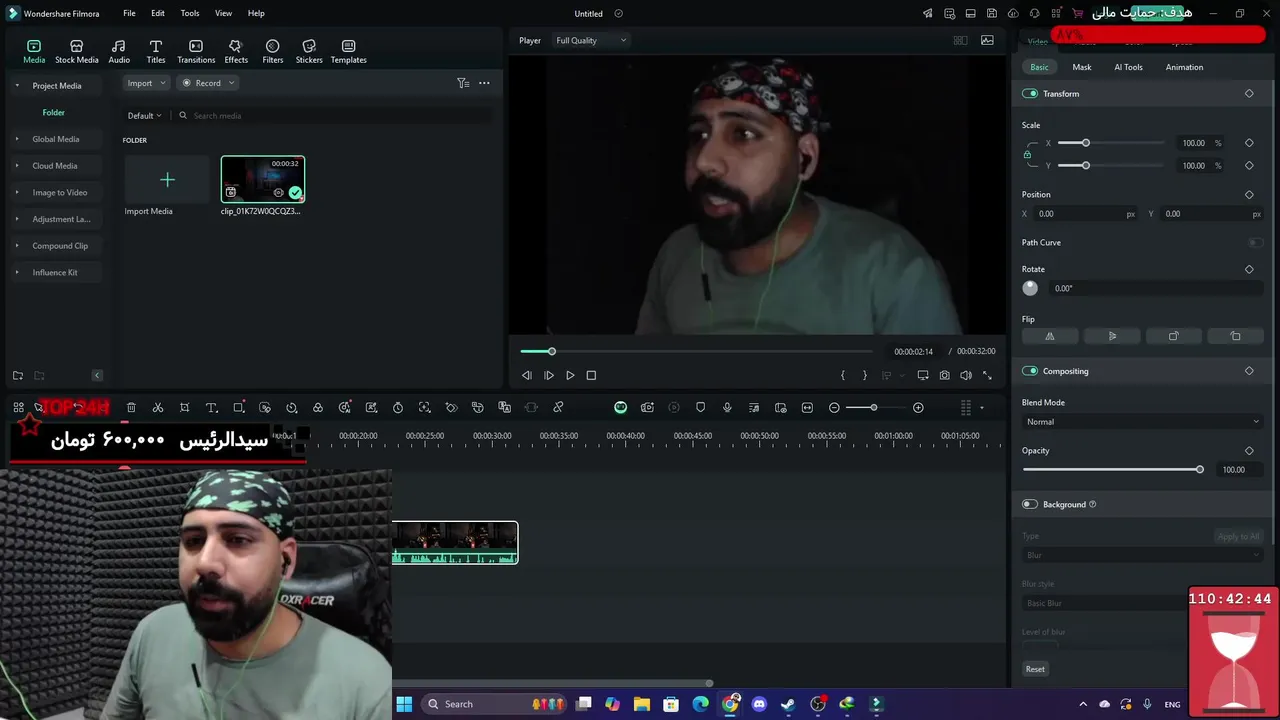This screenshot has width=1280, height=720.
Task: Click the Opacity slider handle
Action: pos(1200,470)
